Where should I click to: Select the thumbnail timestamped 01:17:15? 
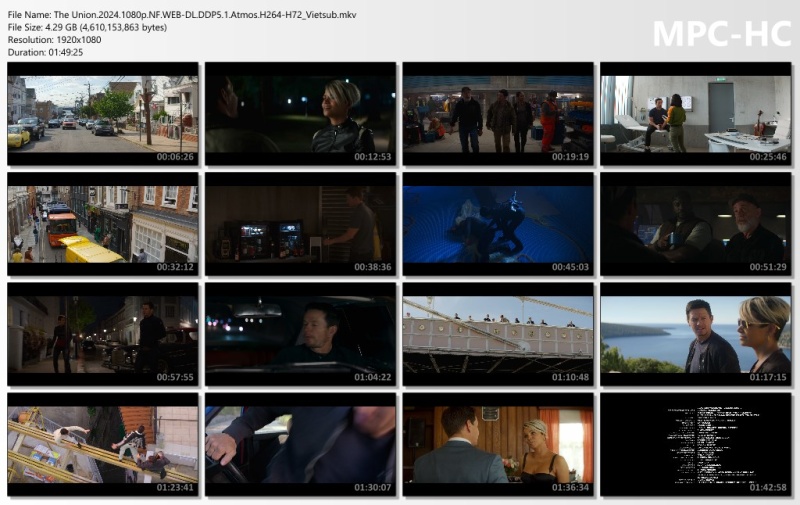pos(695,334)
